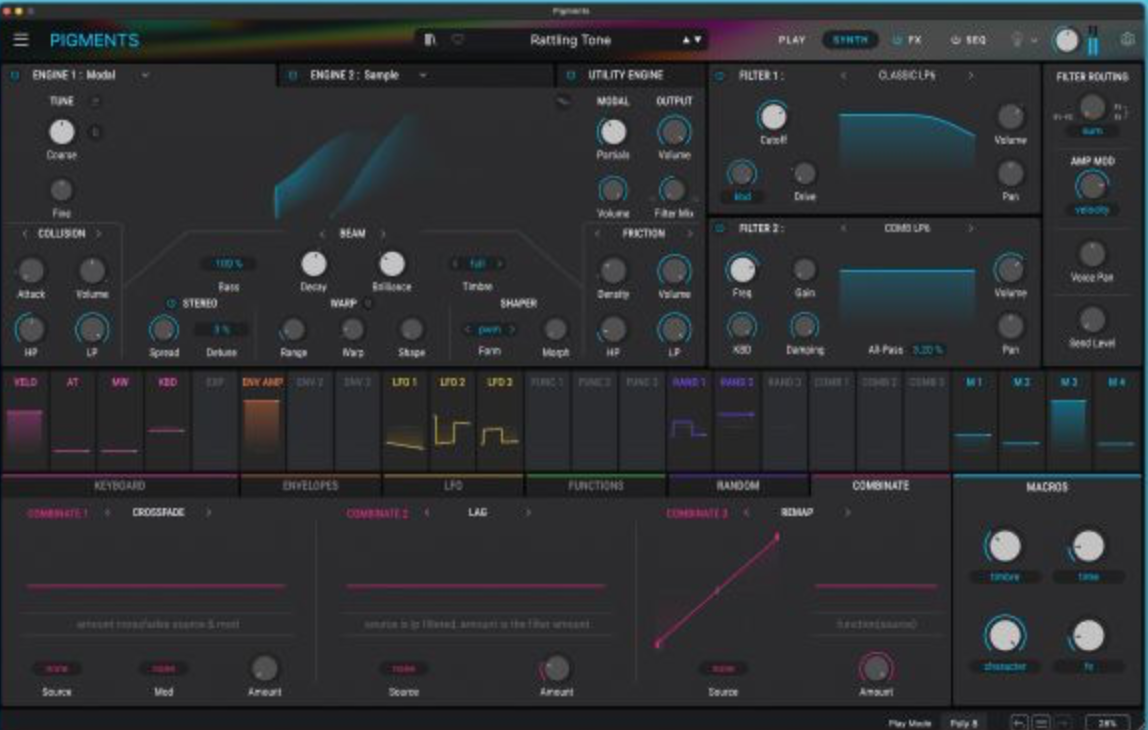Switch Filter 1 to next filter type
Image resolution: width=1148 pixels, height=730 pixels.
tap(971, 75)
